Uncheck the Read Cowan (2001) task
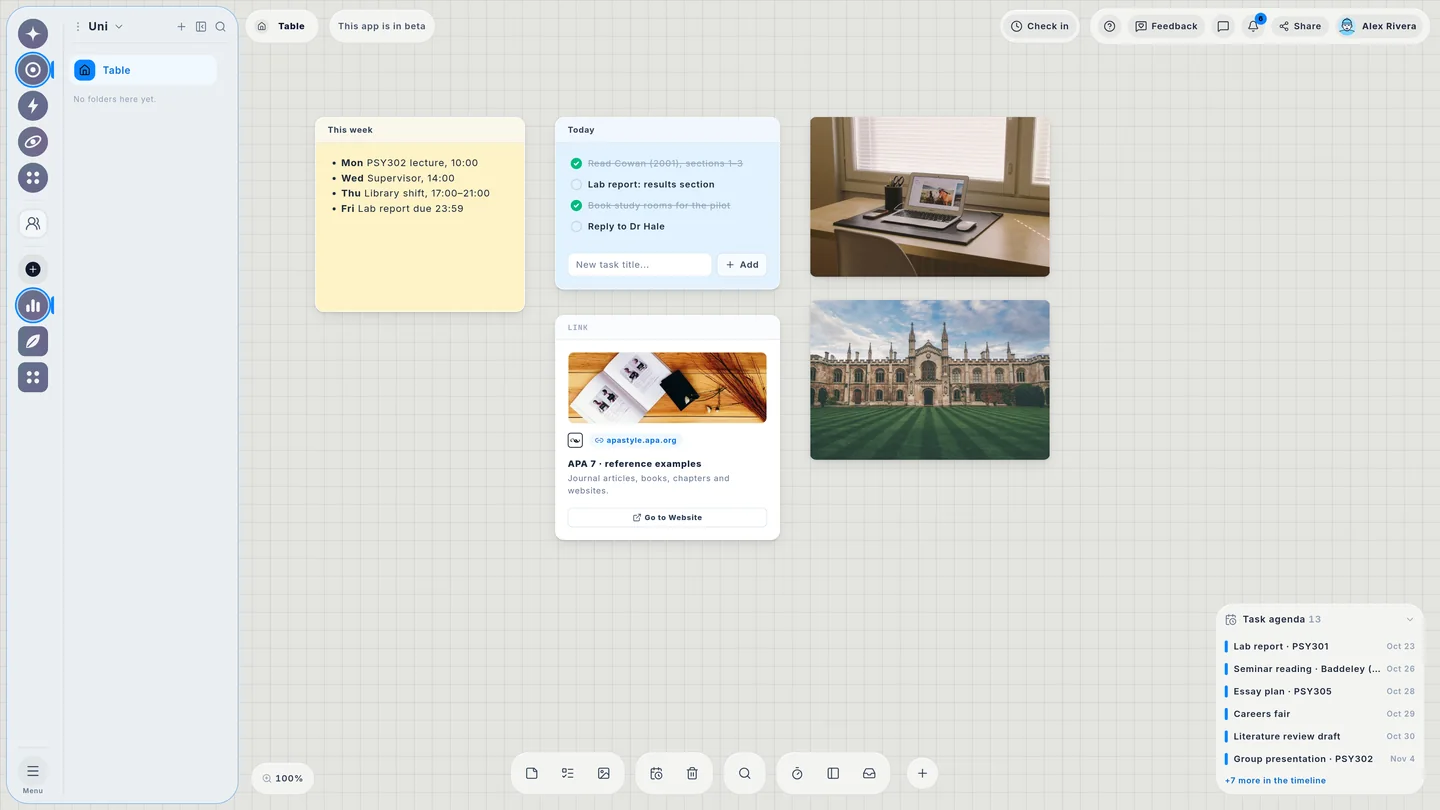Viewport: 1440px width, 810px height. click(576, 164)
